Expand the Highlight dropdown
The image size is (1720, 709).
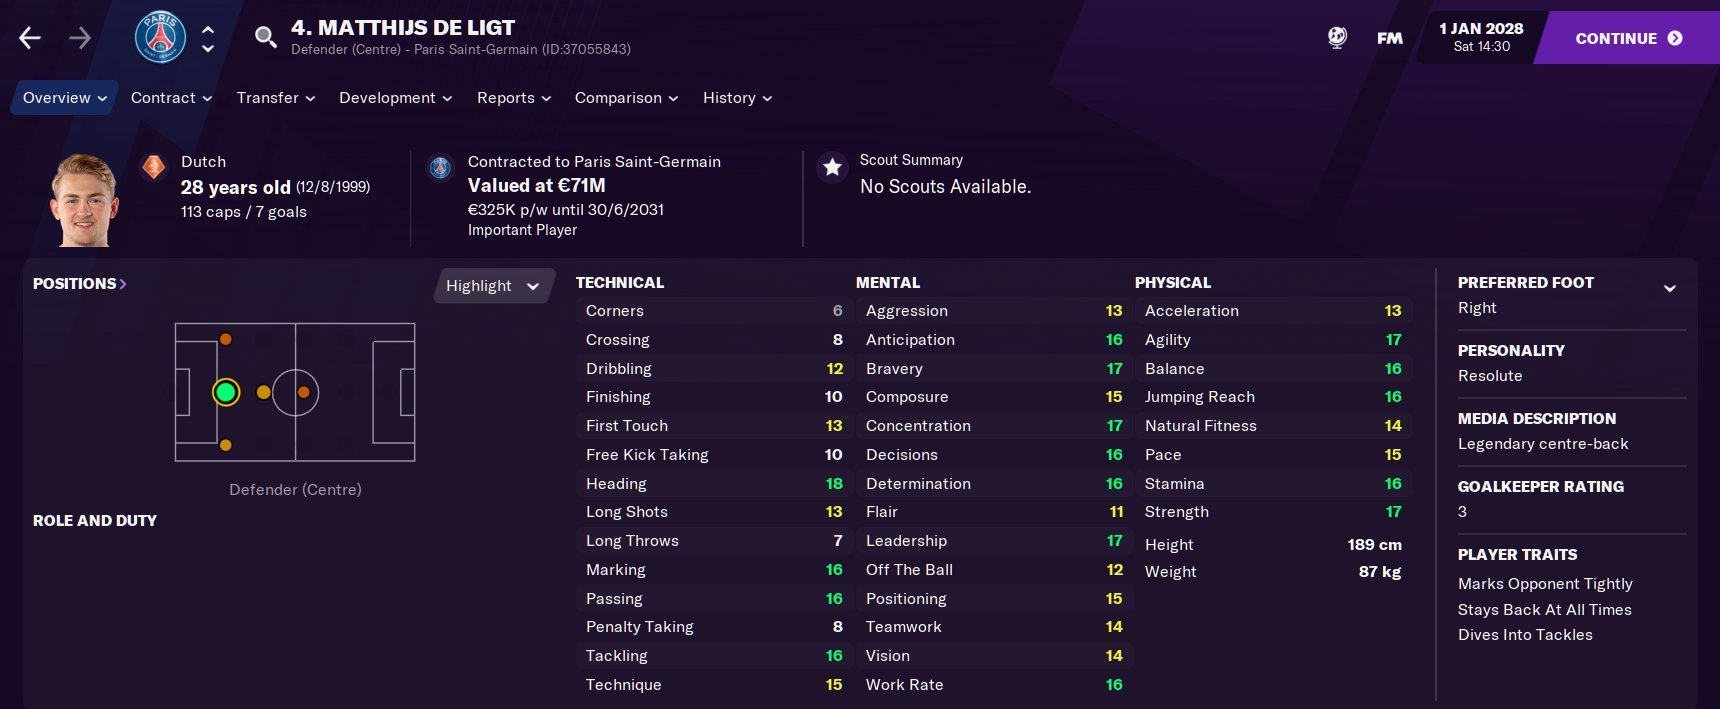(492, 286)
